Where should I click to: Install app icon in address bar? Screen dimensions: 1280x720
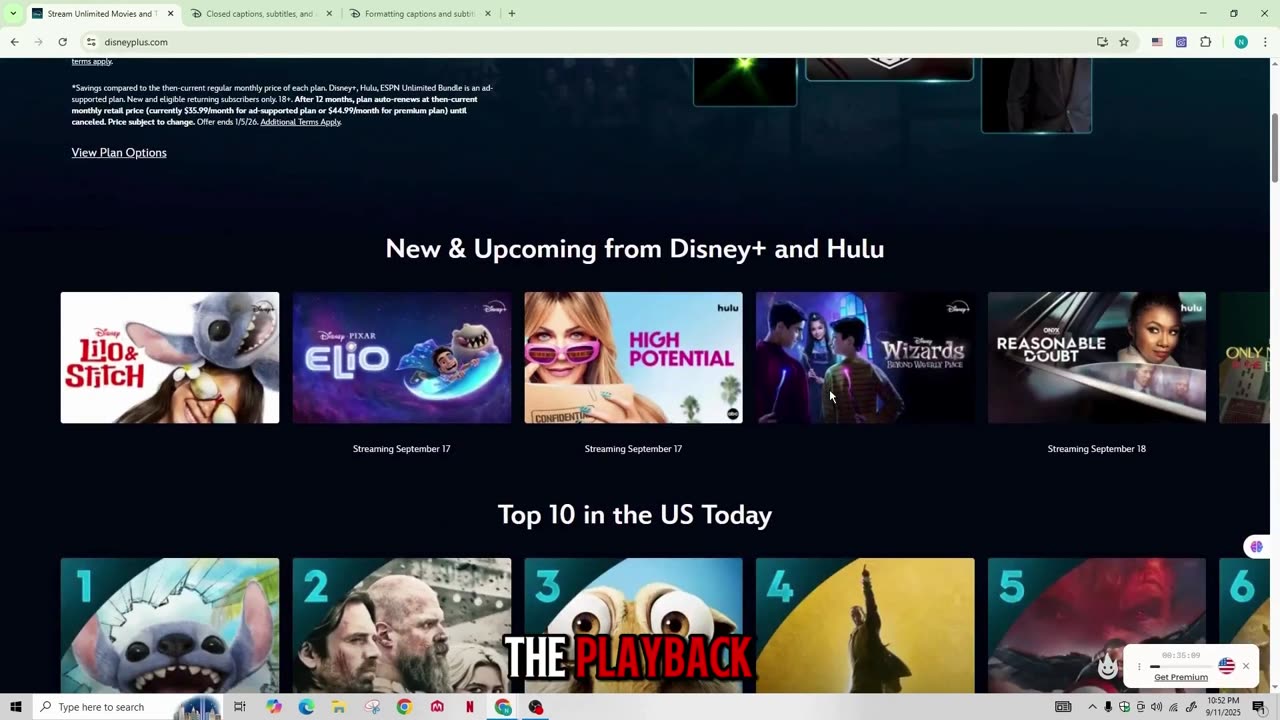pos(1102,42)
